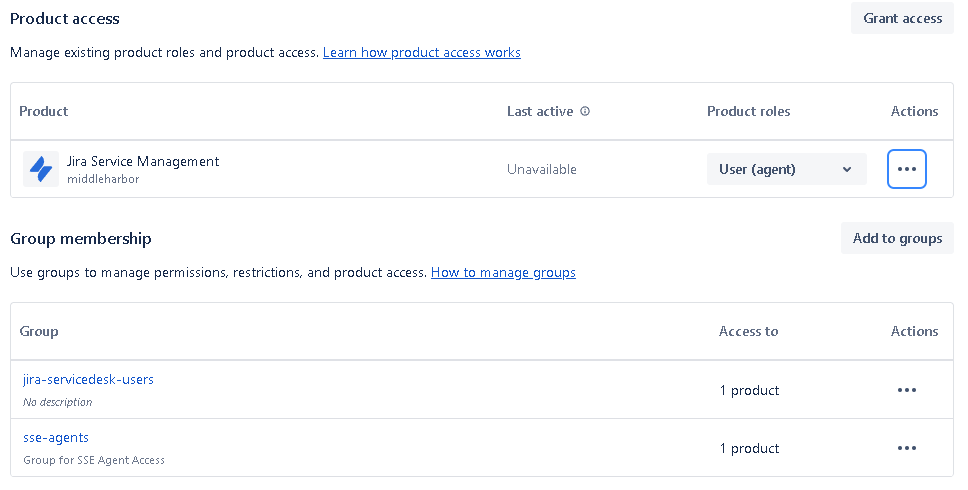Click the Unavailable last active status
The width and height of the screenshot is (968, 490).
542,170
